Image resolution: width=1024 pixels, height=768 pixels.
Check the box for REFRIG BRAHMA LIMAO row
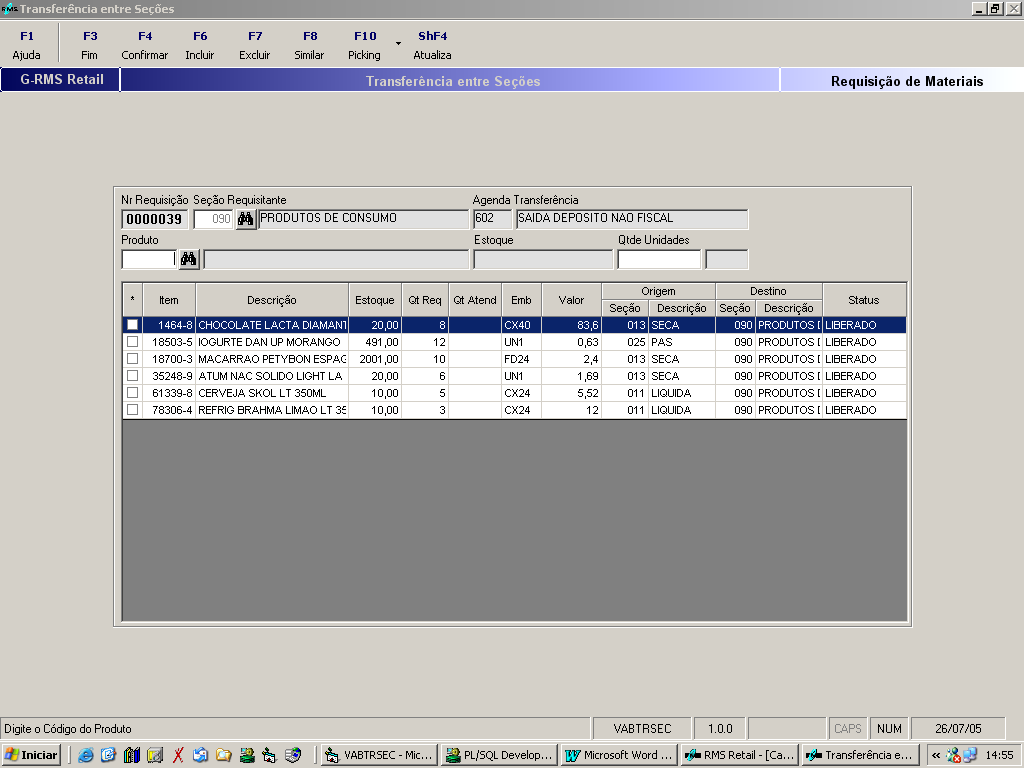133,409
